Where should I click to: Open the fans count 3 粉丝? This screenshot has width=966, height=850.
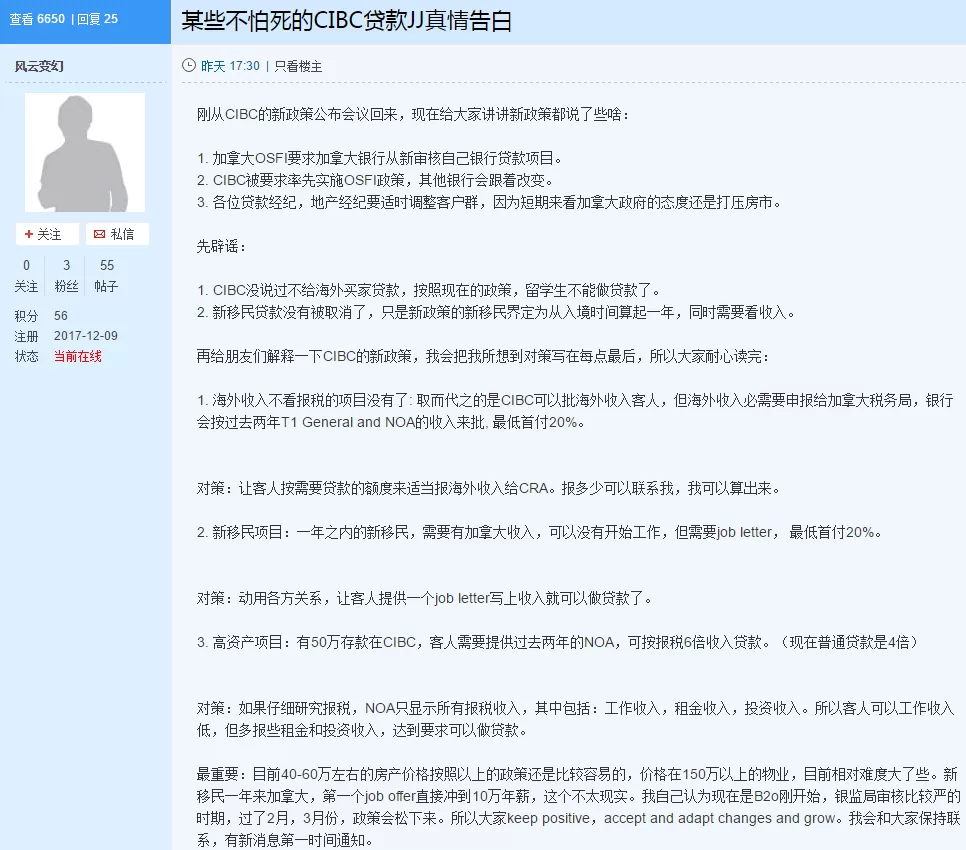67,275
